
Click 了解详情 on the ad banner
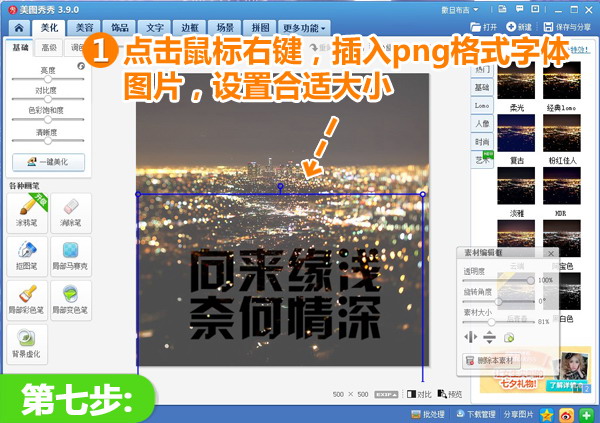564,385
